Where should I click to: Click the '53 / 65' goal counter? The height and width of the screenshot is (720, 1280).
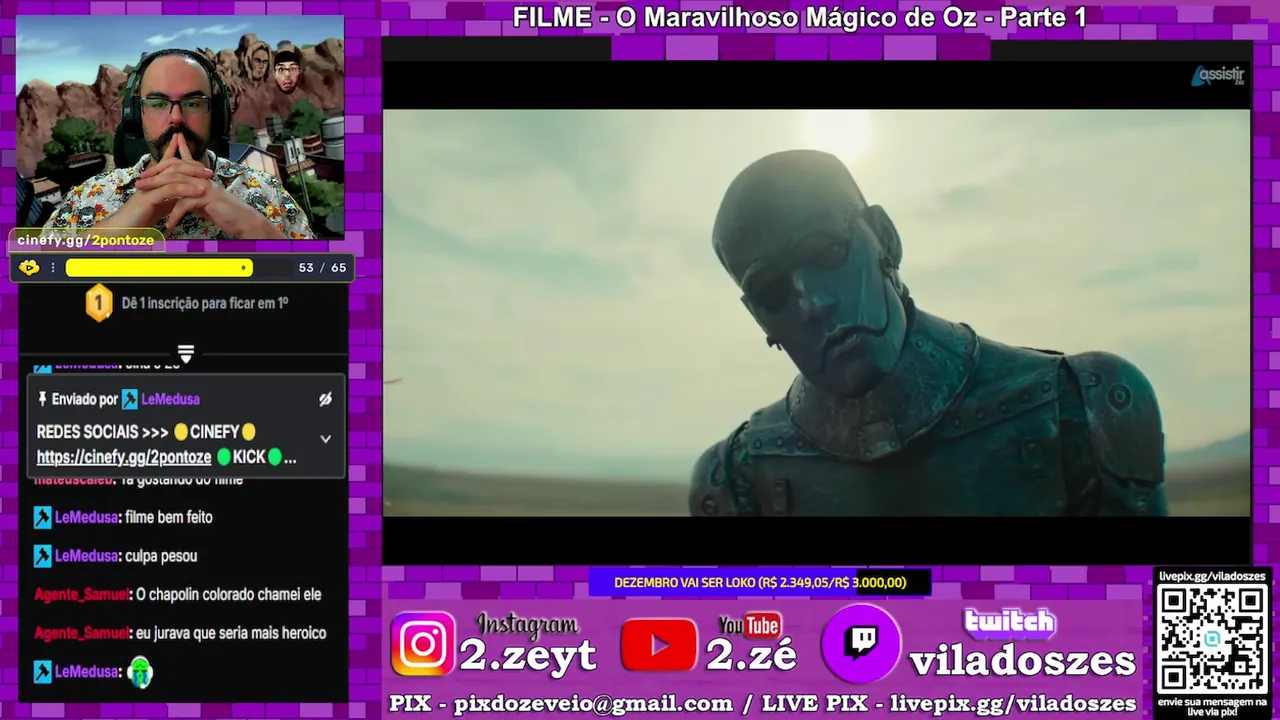[322, 268]
